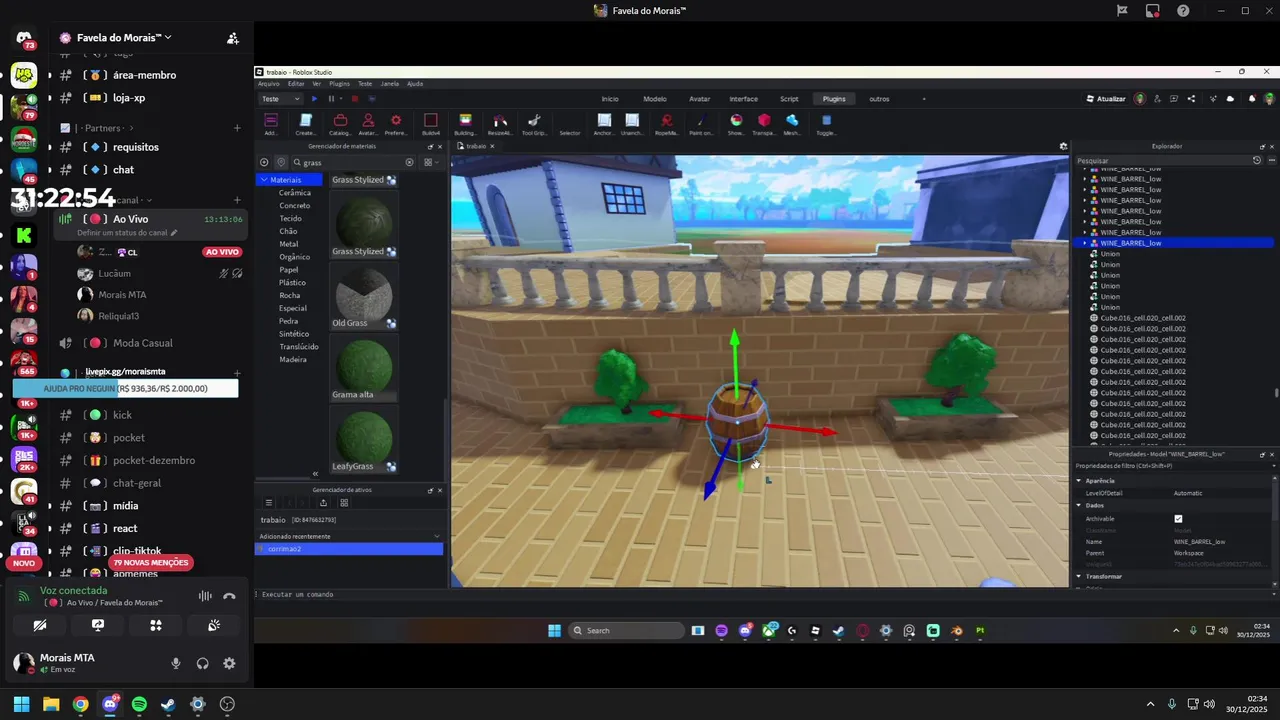
Task: Toggle Discord headphones deafen
Action: click(x=203, y=663)
